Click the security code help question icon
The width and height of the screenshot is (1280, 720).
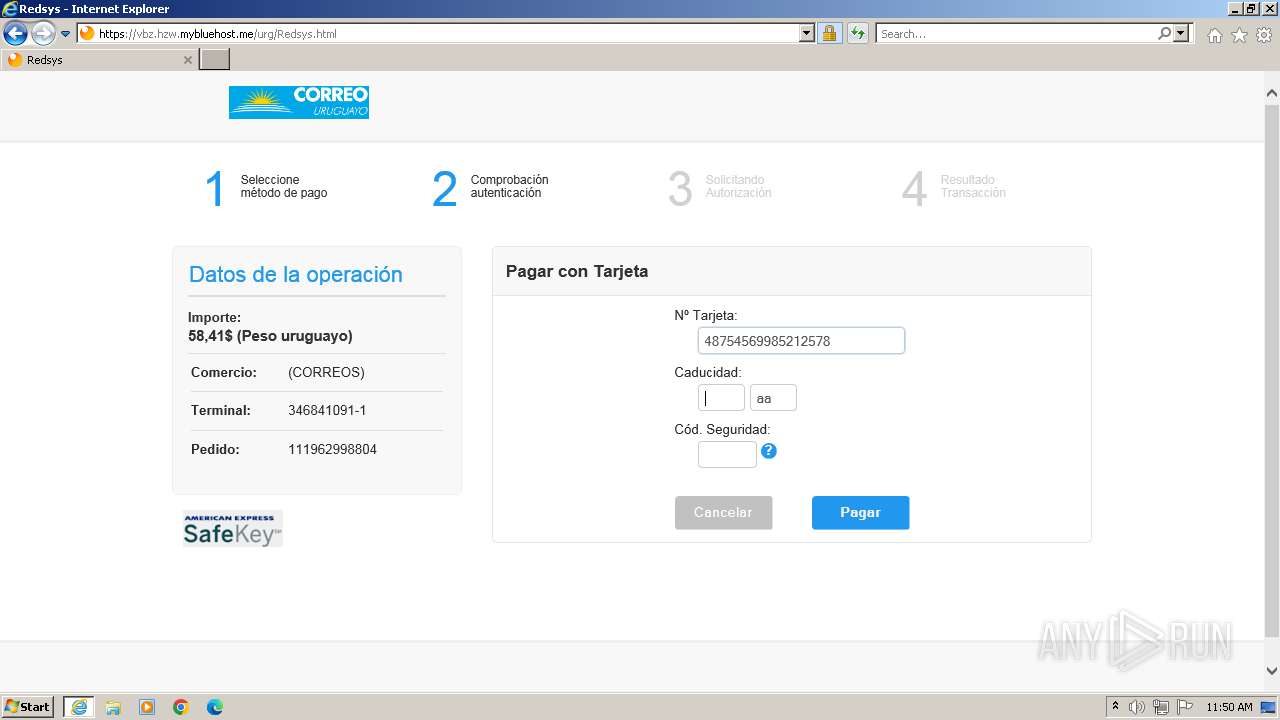[x=769, y=451]
